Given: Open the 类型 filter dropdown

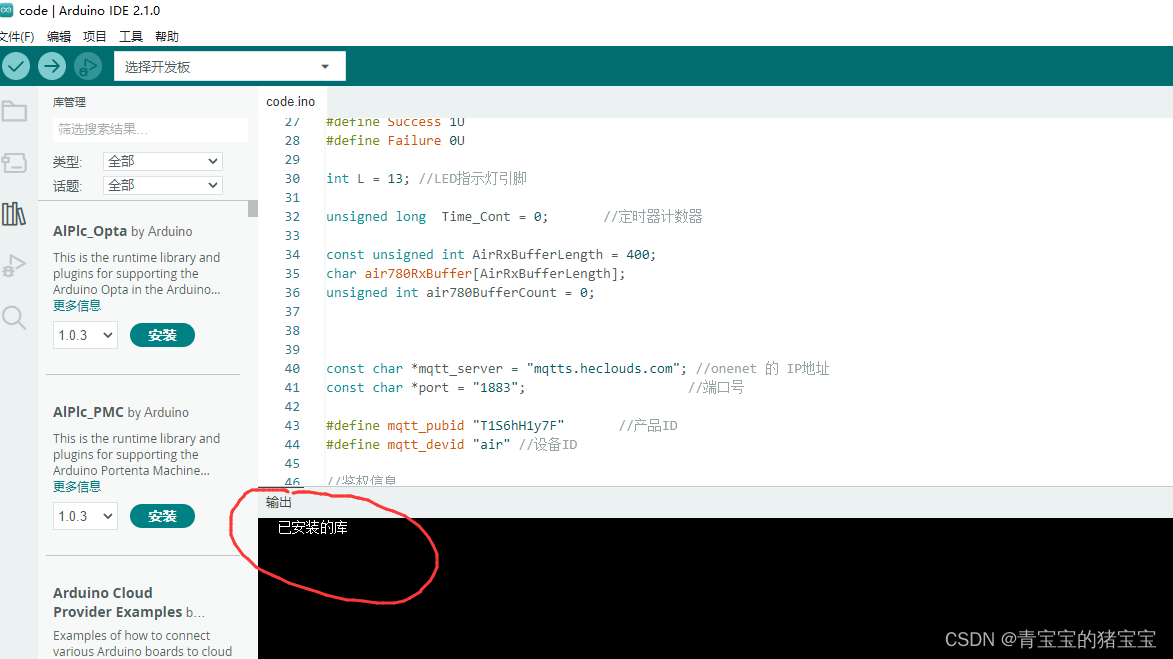Looking at the screenshot, I should (x=162, y=160).
